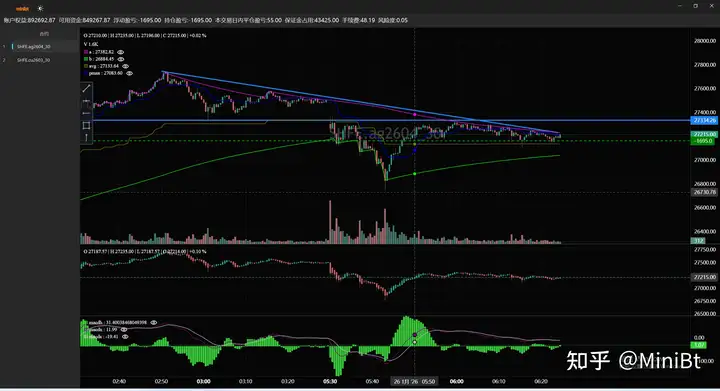Click the blue 27334.26 price label
This screenshot has width=720, height=391.
704,120
